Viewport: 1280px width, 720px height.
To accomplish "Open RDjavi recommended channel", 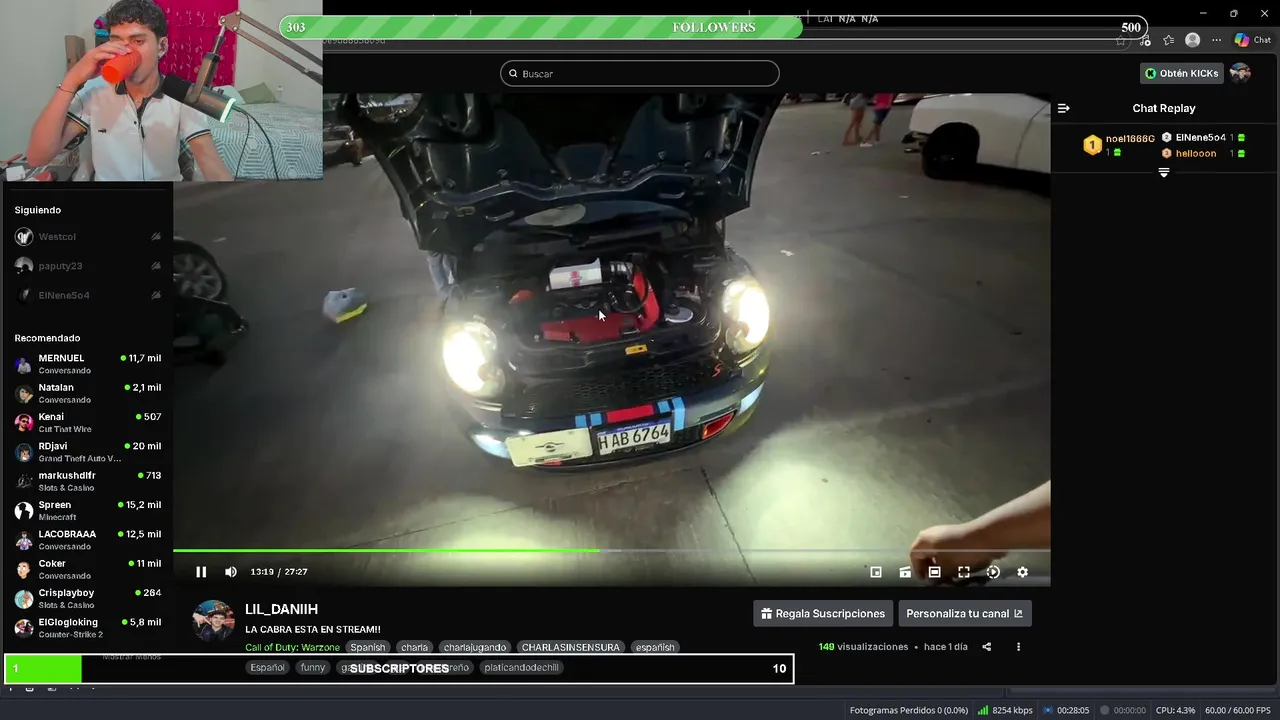I will point(87,452).
